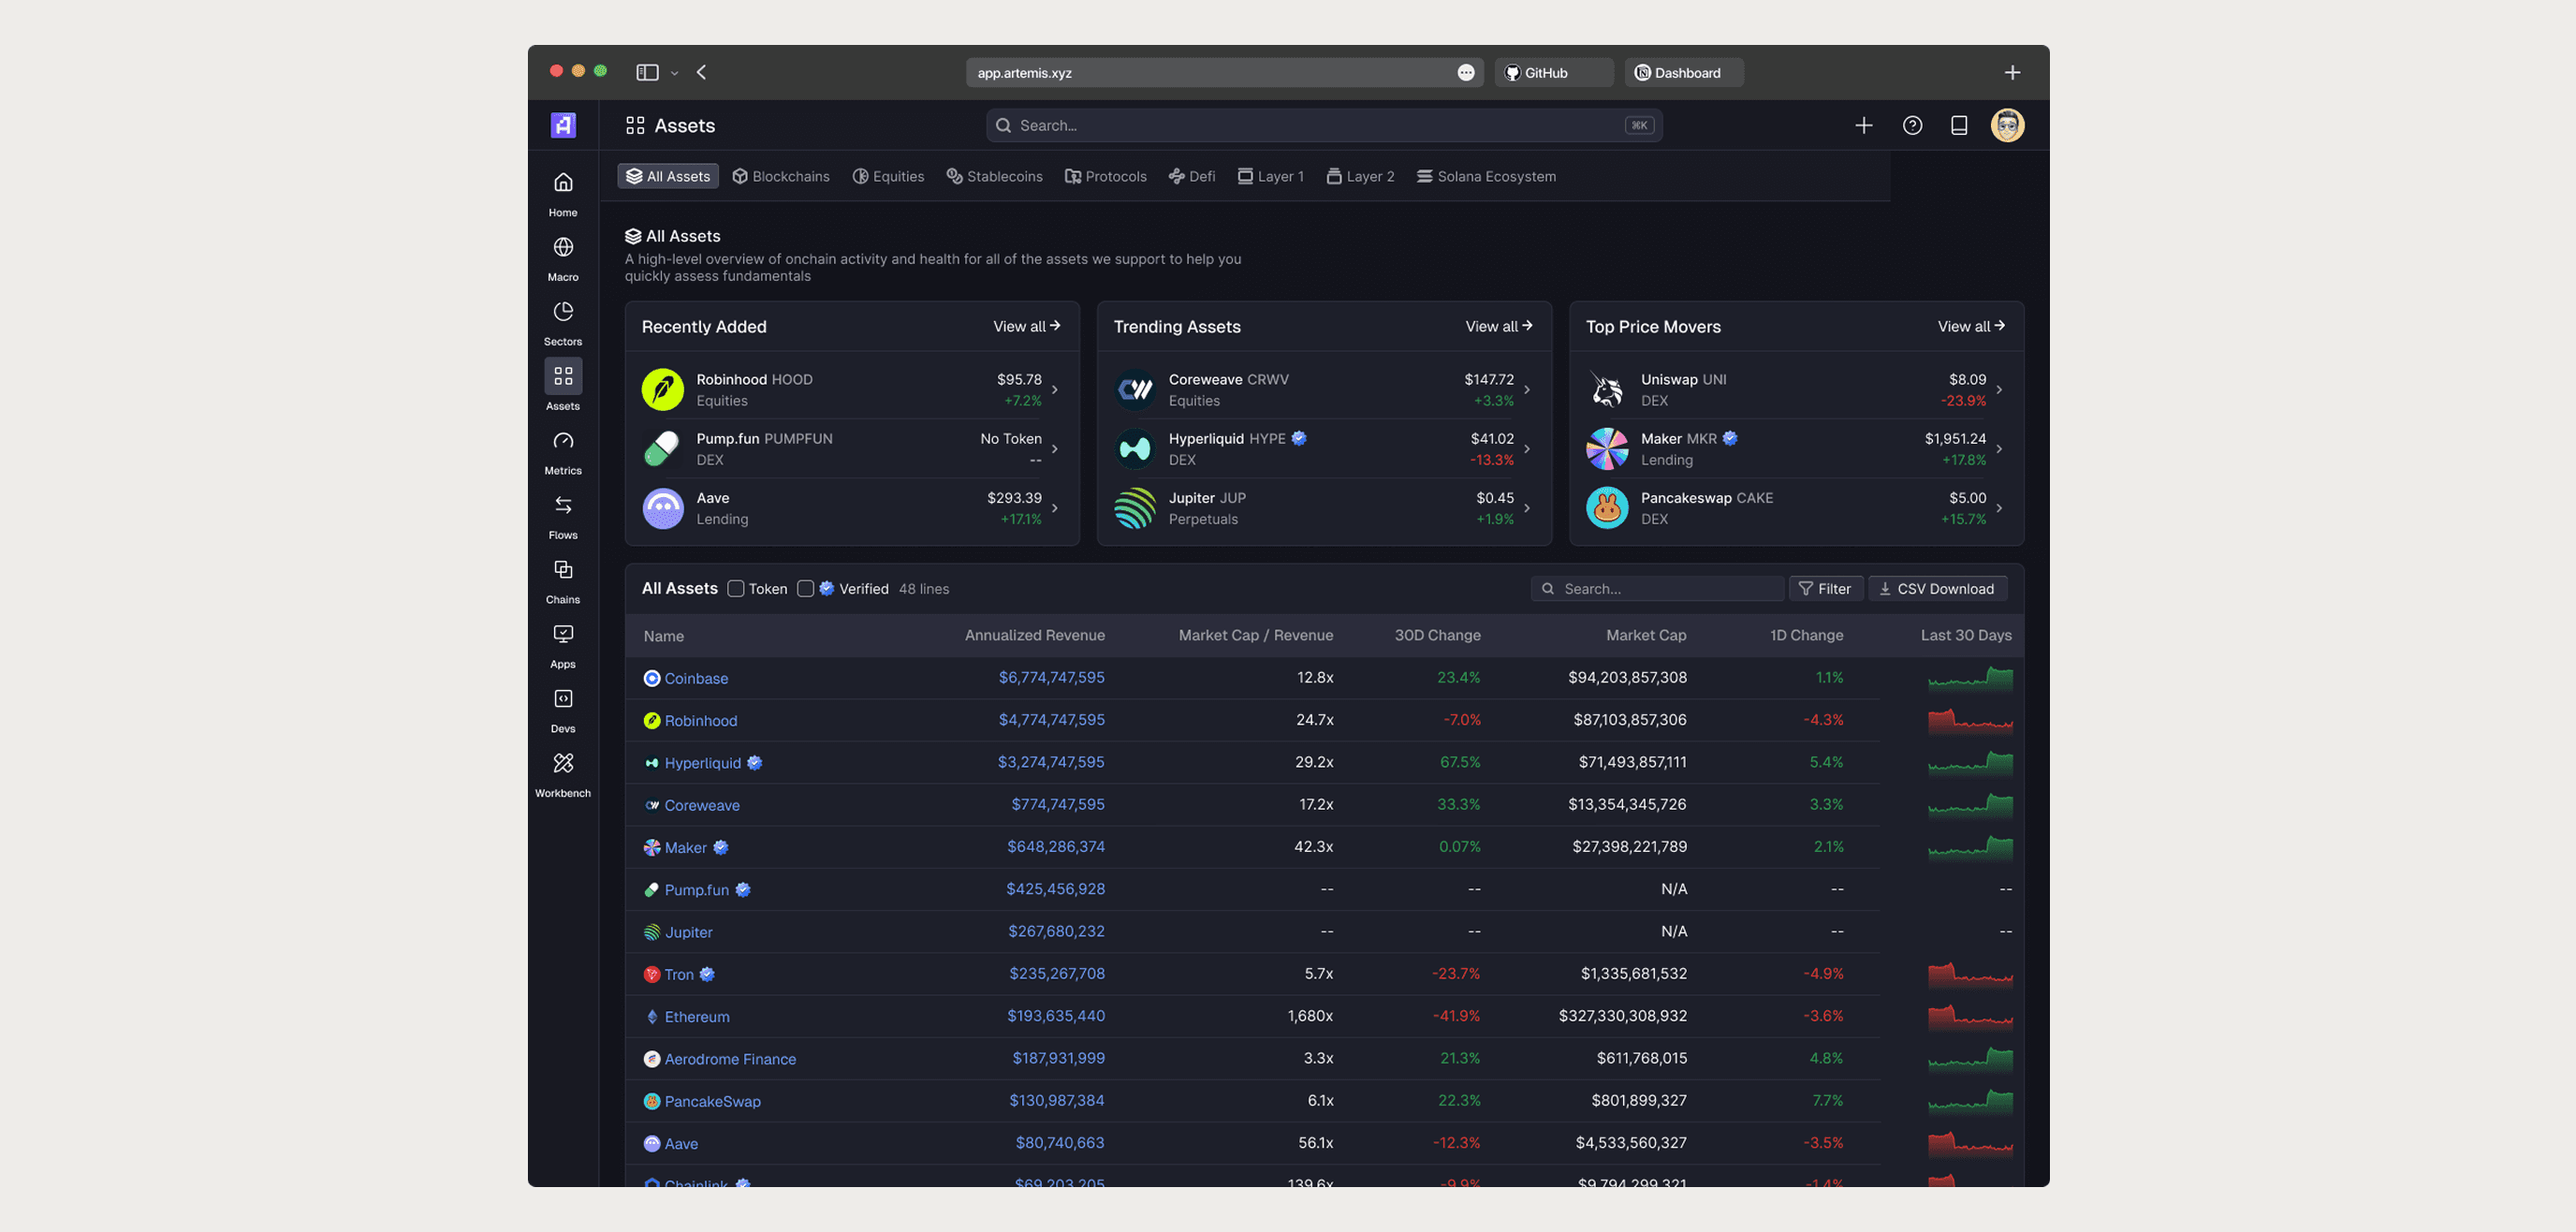Click View all in Trending Assets
2576x1232 pixels.
[x=1498, y=327]
